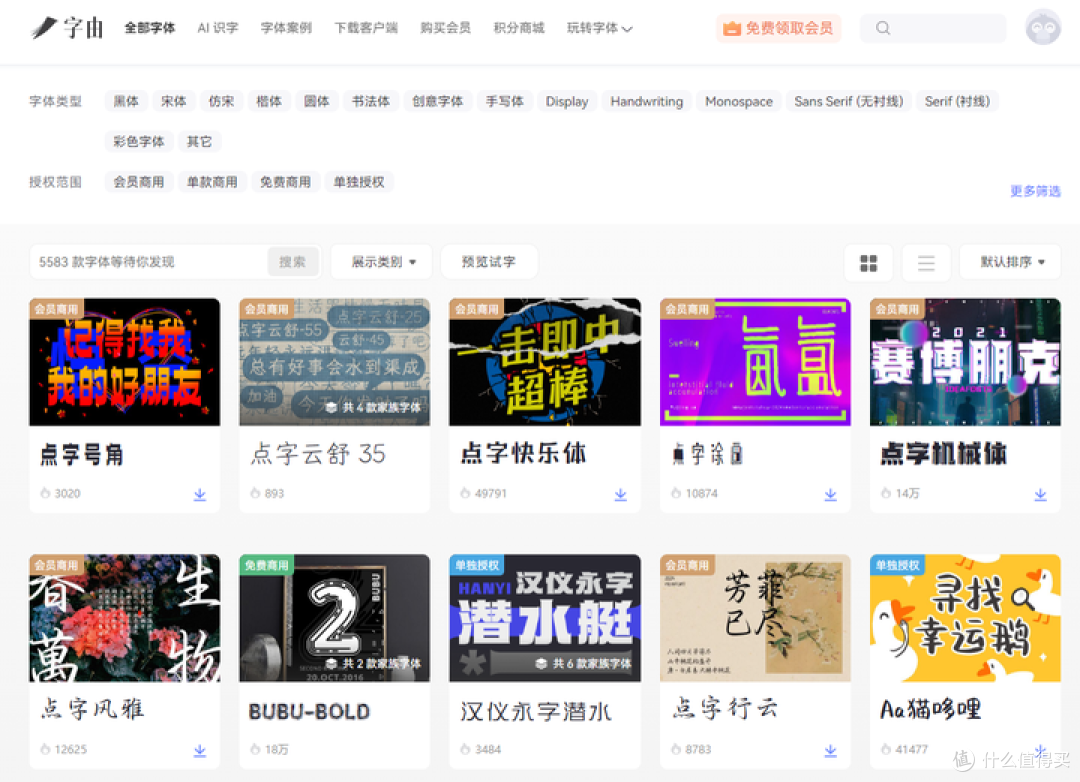The width and height of the screenshot is (1080, 782).
Task: Like the 点字机械体 font (14万)
Action: (x=886, y=493)
